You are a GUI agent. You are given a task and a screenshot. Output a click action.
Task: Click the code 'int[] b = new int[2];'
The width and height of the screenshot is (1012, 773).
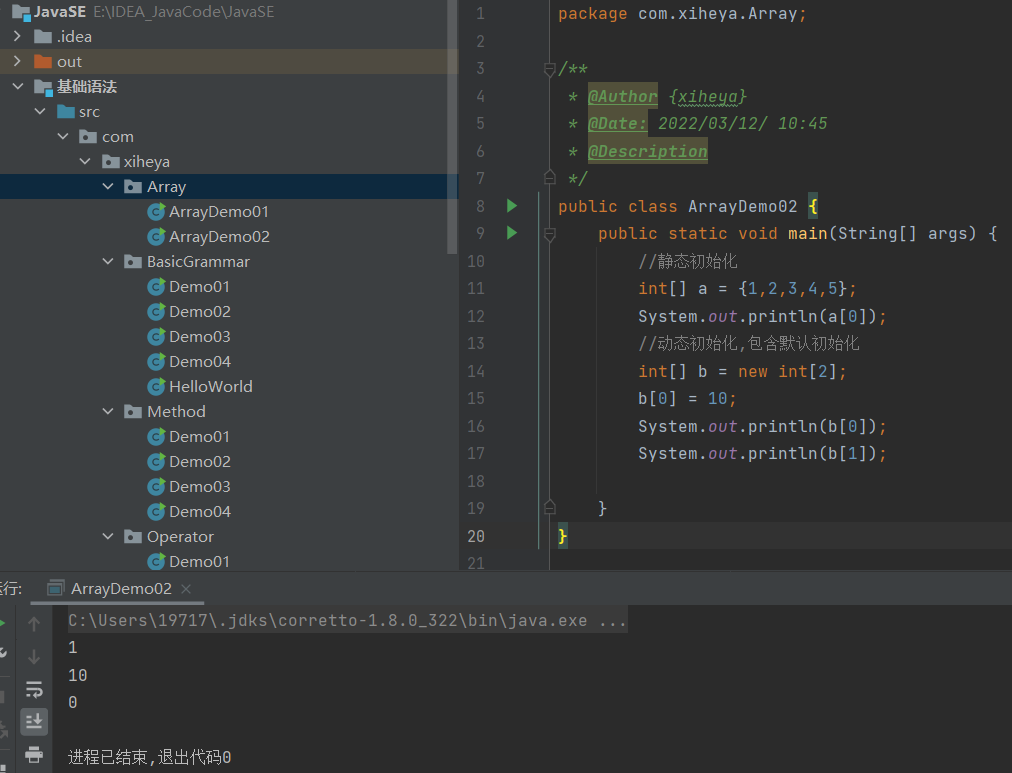(742, 372)
